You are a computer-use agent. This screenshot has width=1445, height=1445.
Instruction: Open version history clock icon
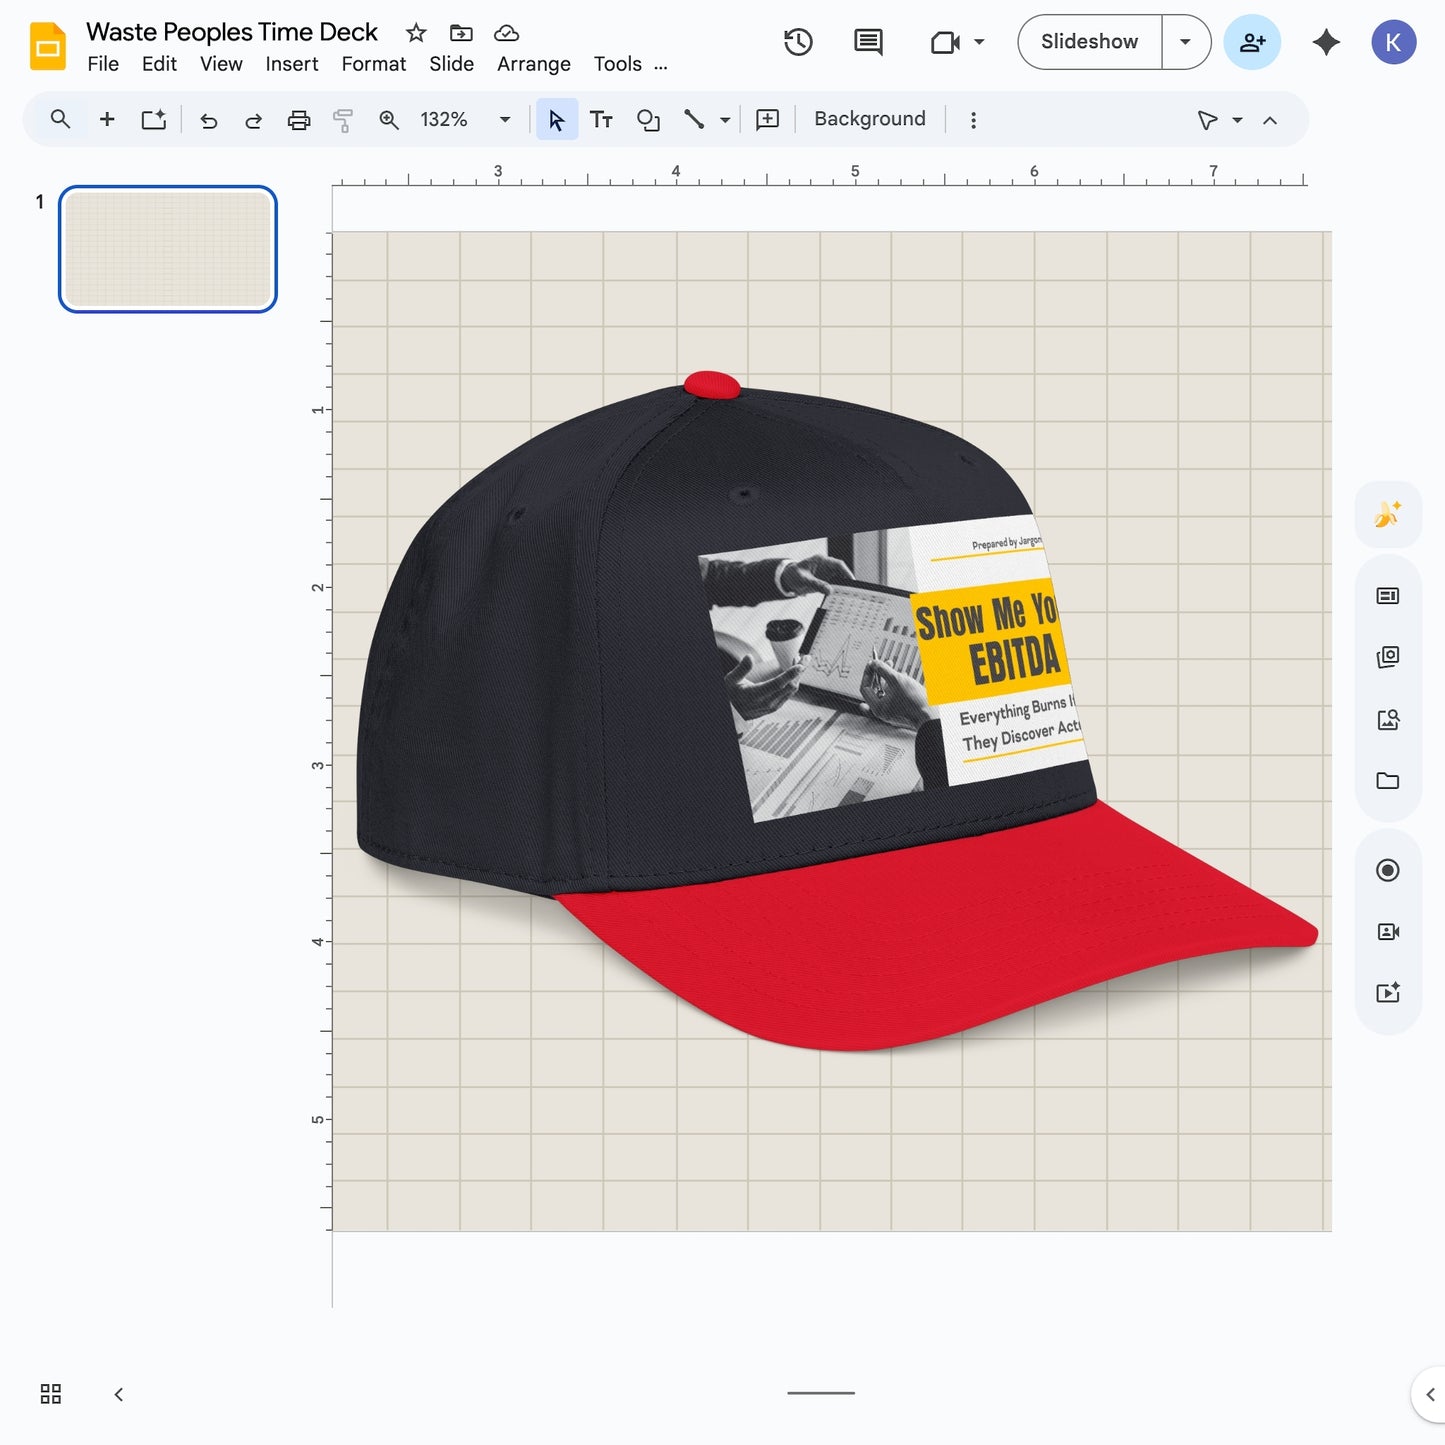(x=798, y=42)
